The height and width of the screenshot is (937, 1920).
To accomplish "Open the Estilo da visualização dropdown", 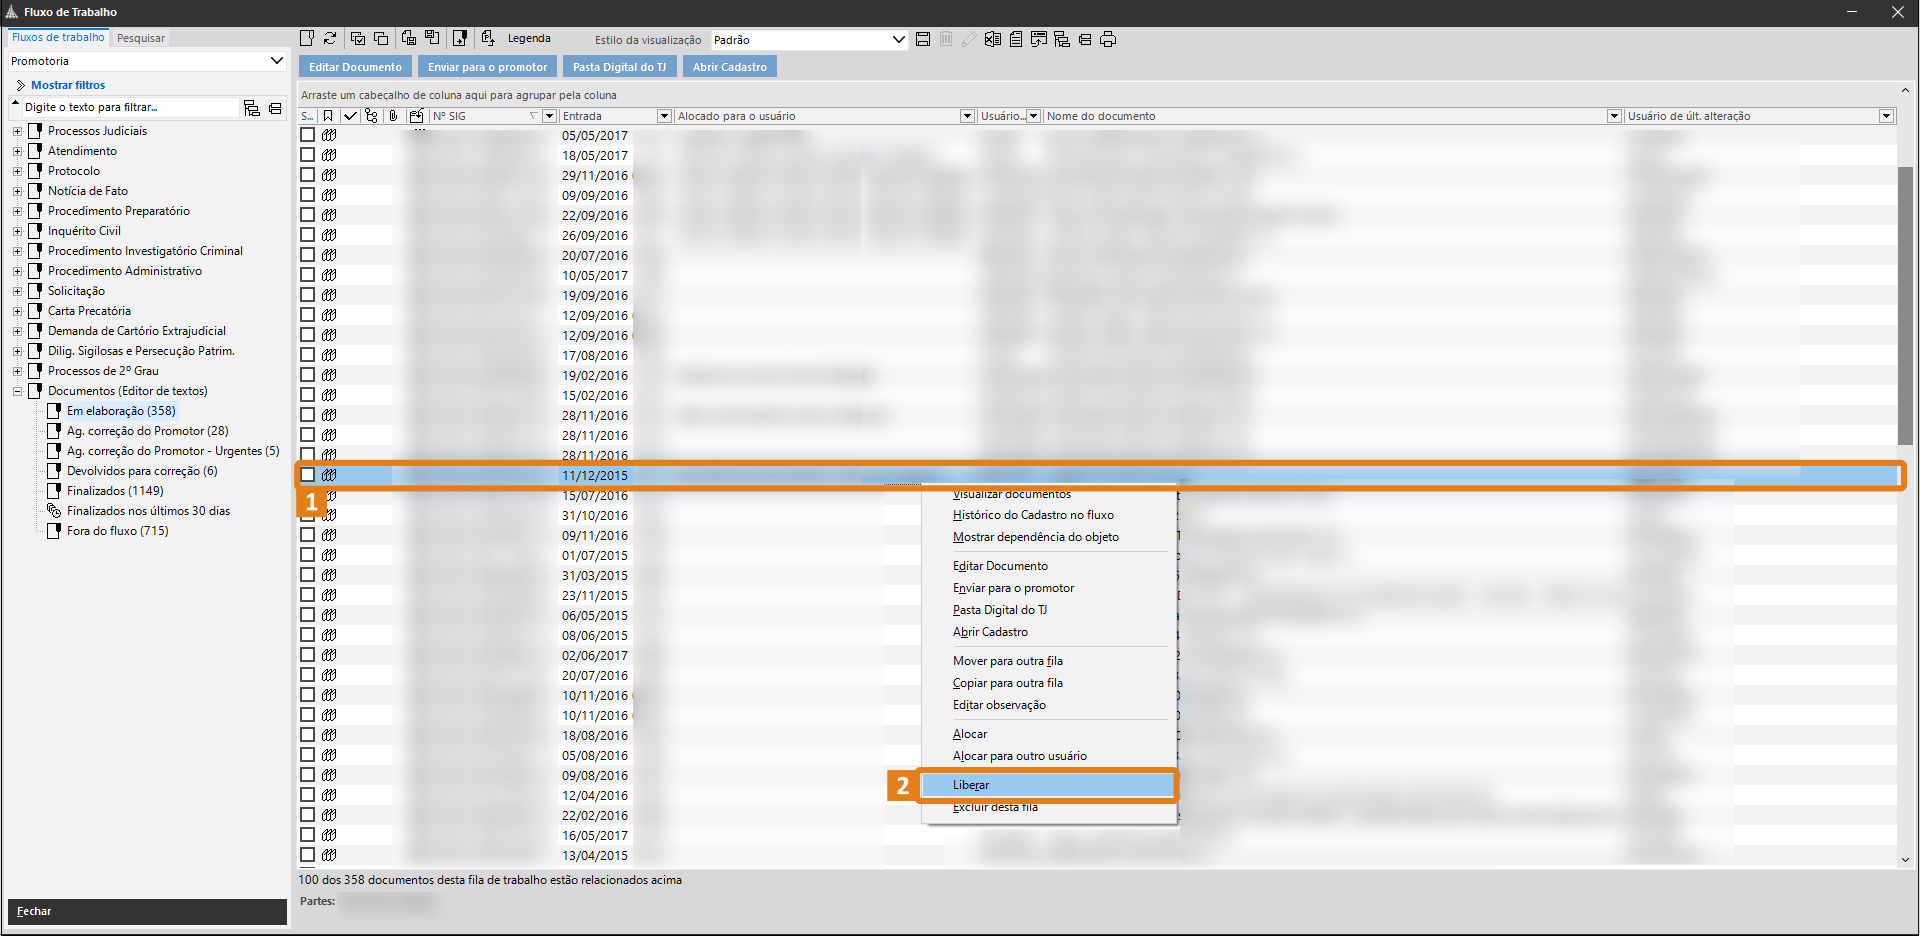I will click(x=896, y=40).
